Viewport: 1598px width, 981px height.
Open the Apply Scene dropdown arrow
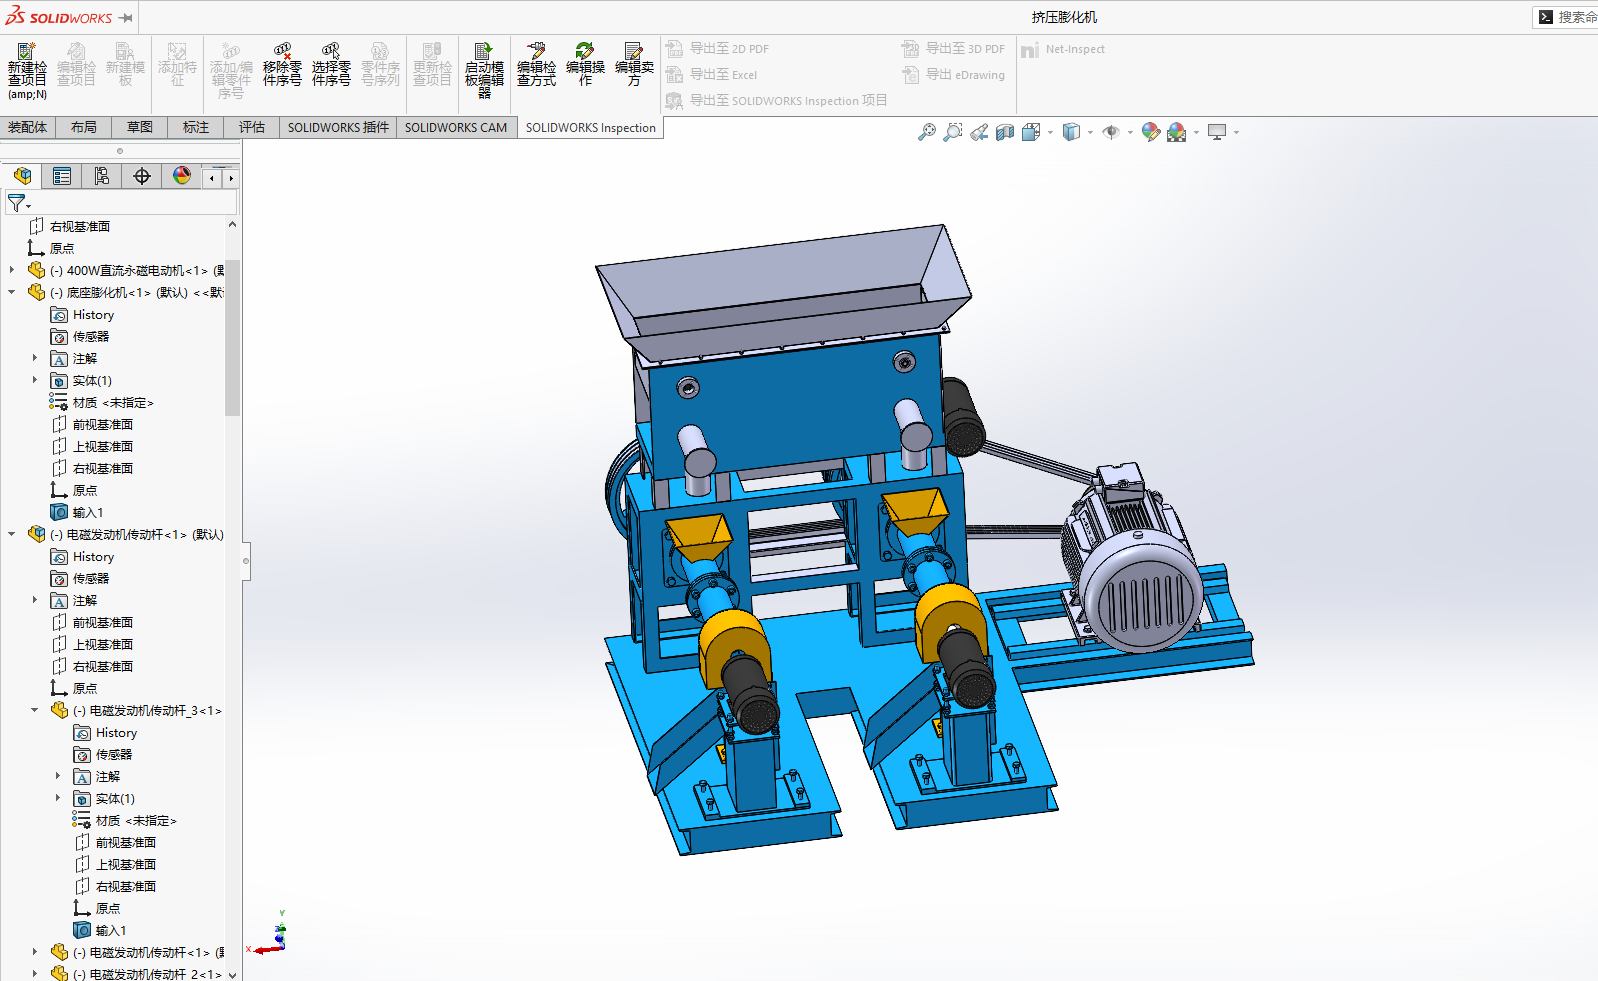pyautogui.click(x=1196, y=132)
